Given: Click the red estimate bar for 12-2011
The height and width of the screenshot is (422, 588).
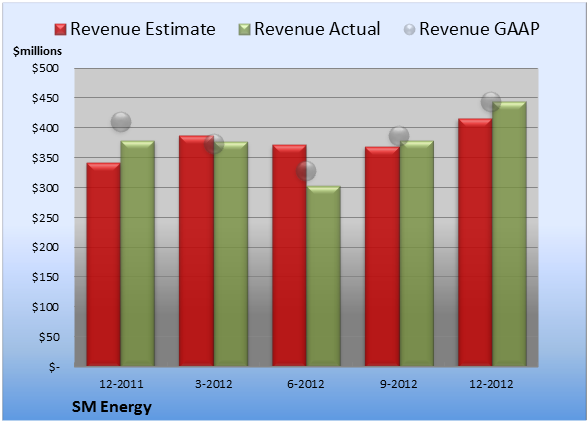Looking at the screenshot, I should (104, 264).
